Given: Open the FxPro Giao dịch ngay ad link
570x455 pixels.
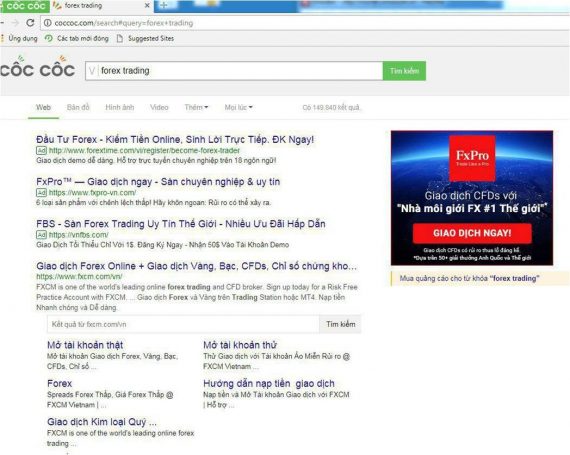Looking at the screenshot, I should pyautogui.click(x=158, y=182).
